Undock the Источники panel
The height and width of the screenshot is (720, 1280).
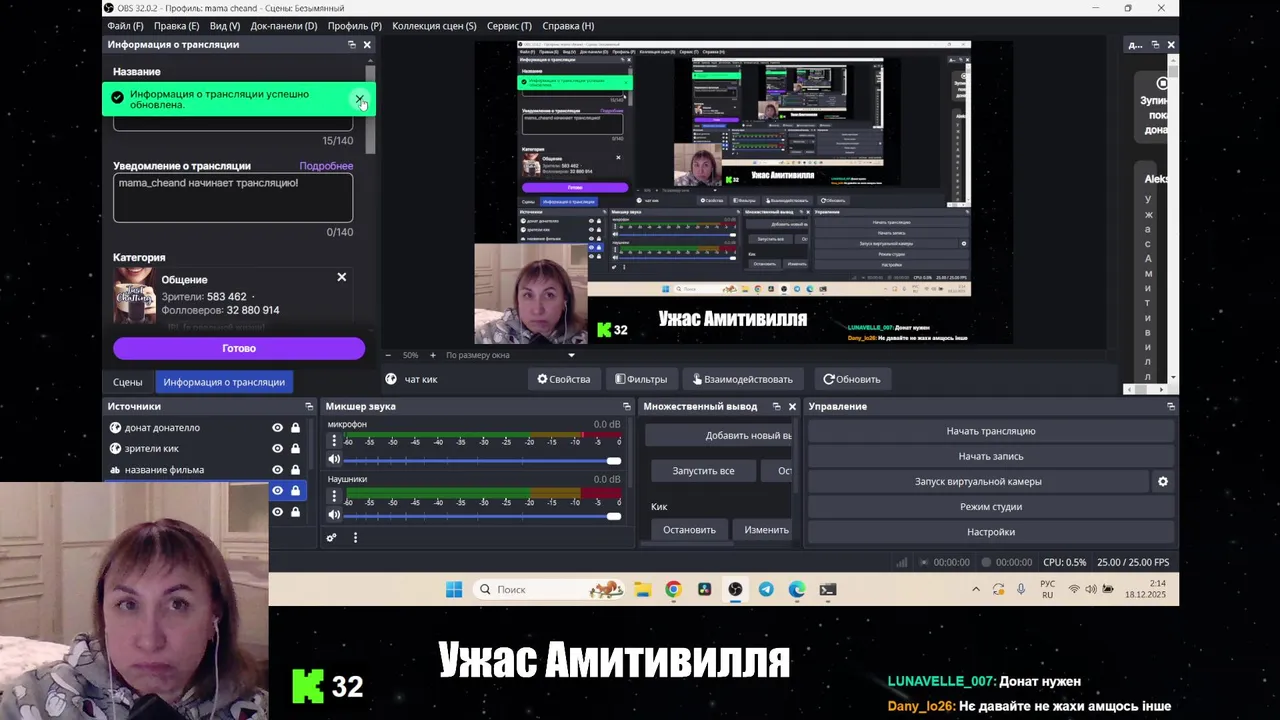pos(309,406)
